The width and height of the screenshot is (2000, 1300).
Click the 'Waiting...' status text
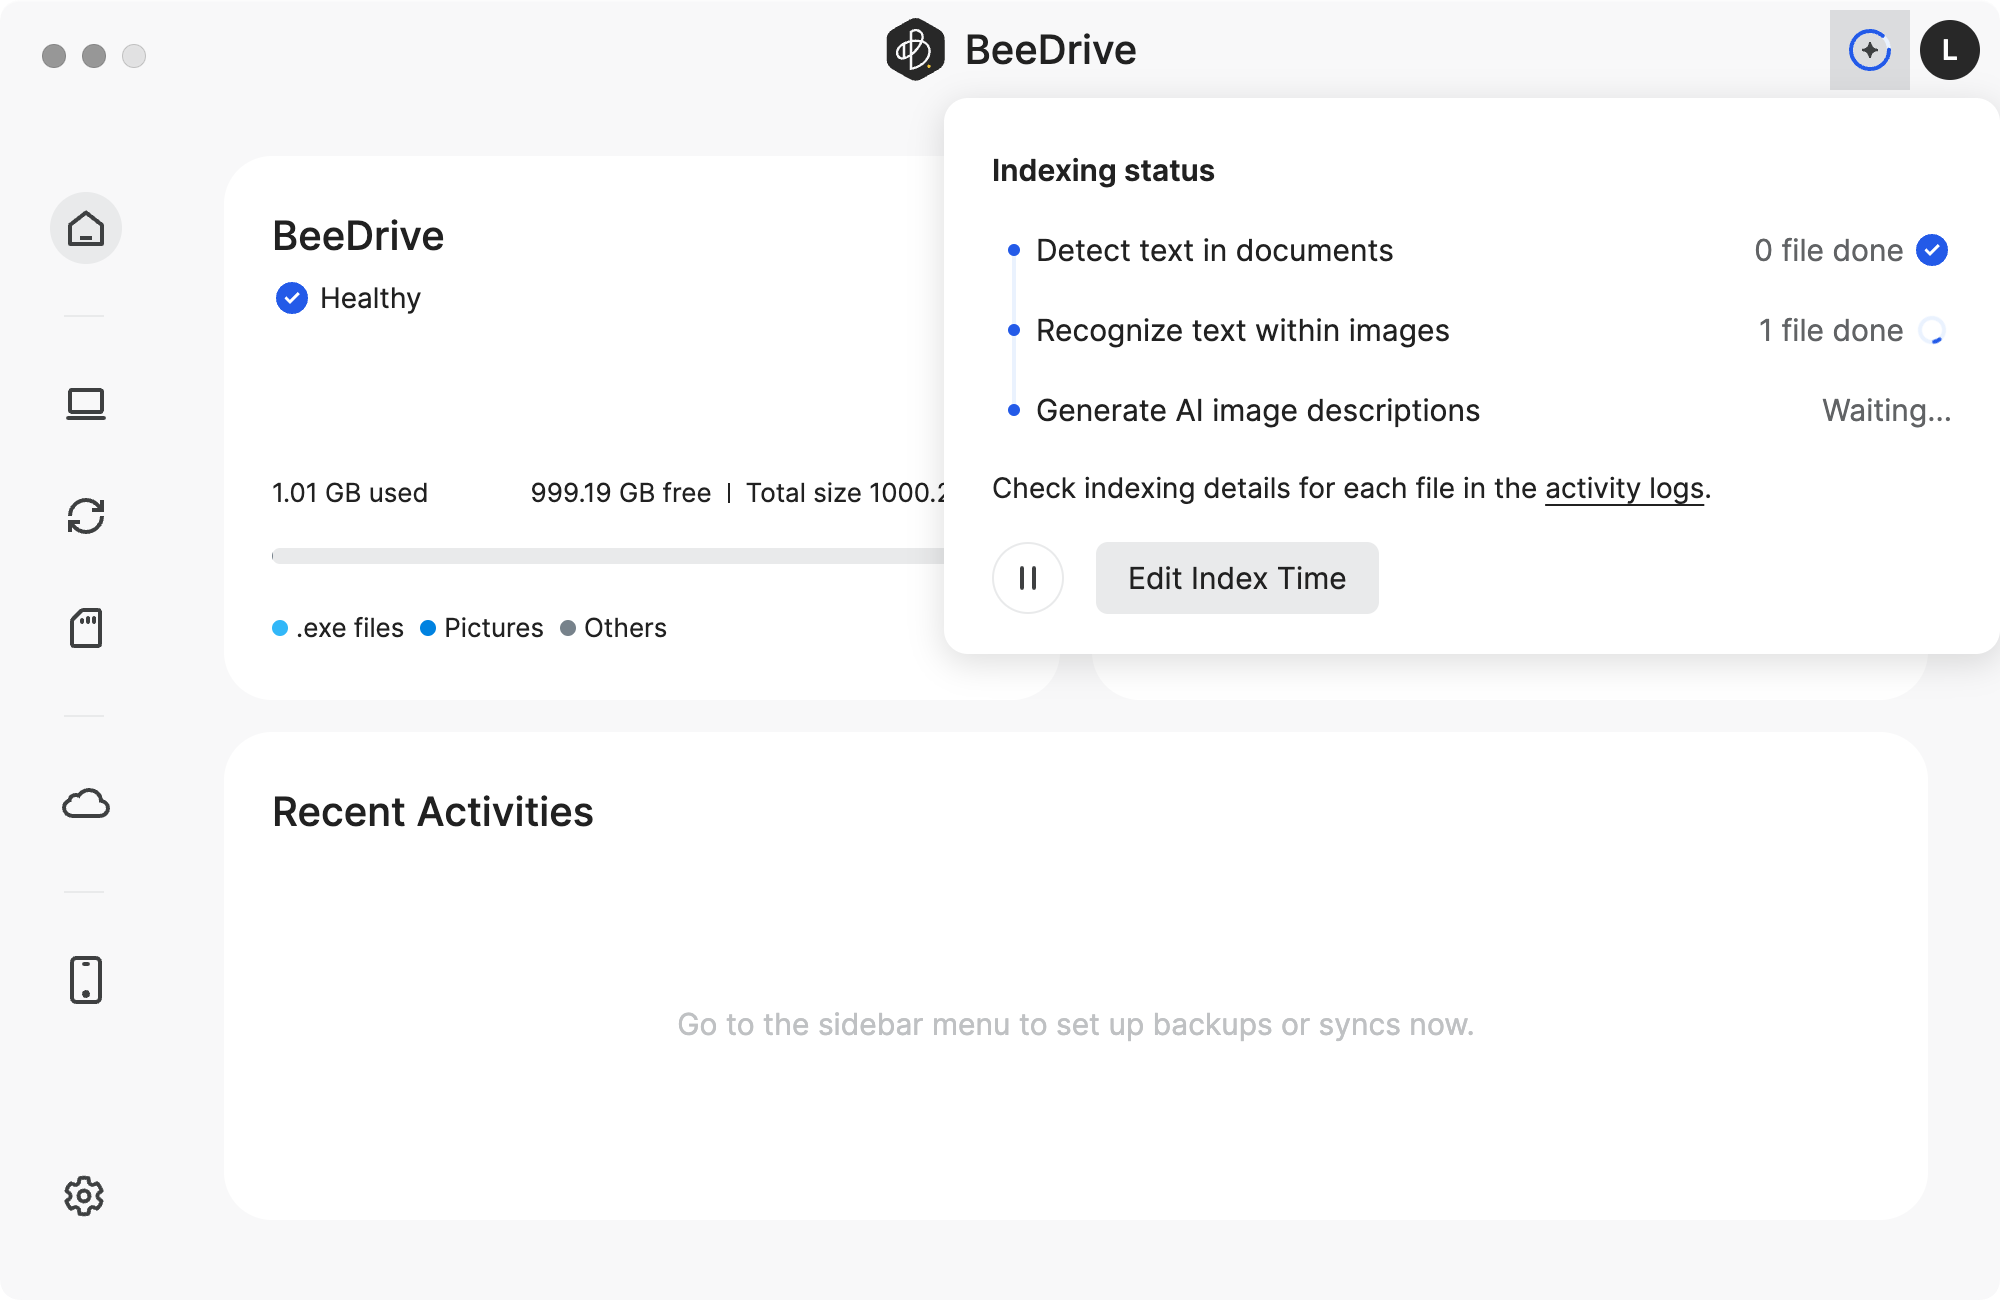[1887, 410]
